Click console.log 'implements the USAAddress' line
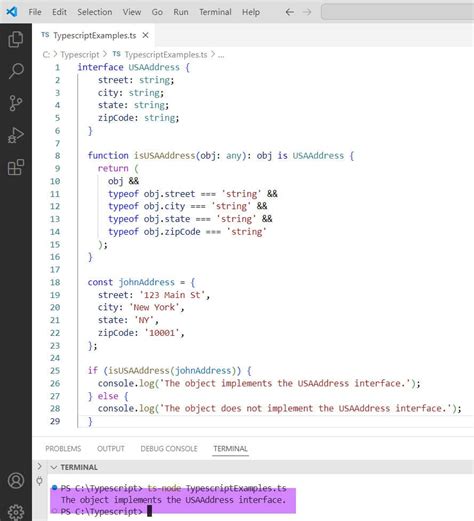474x521 pixels. [259, 383]
